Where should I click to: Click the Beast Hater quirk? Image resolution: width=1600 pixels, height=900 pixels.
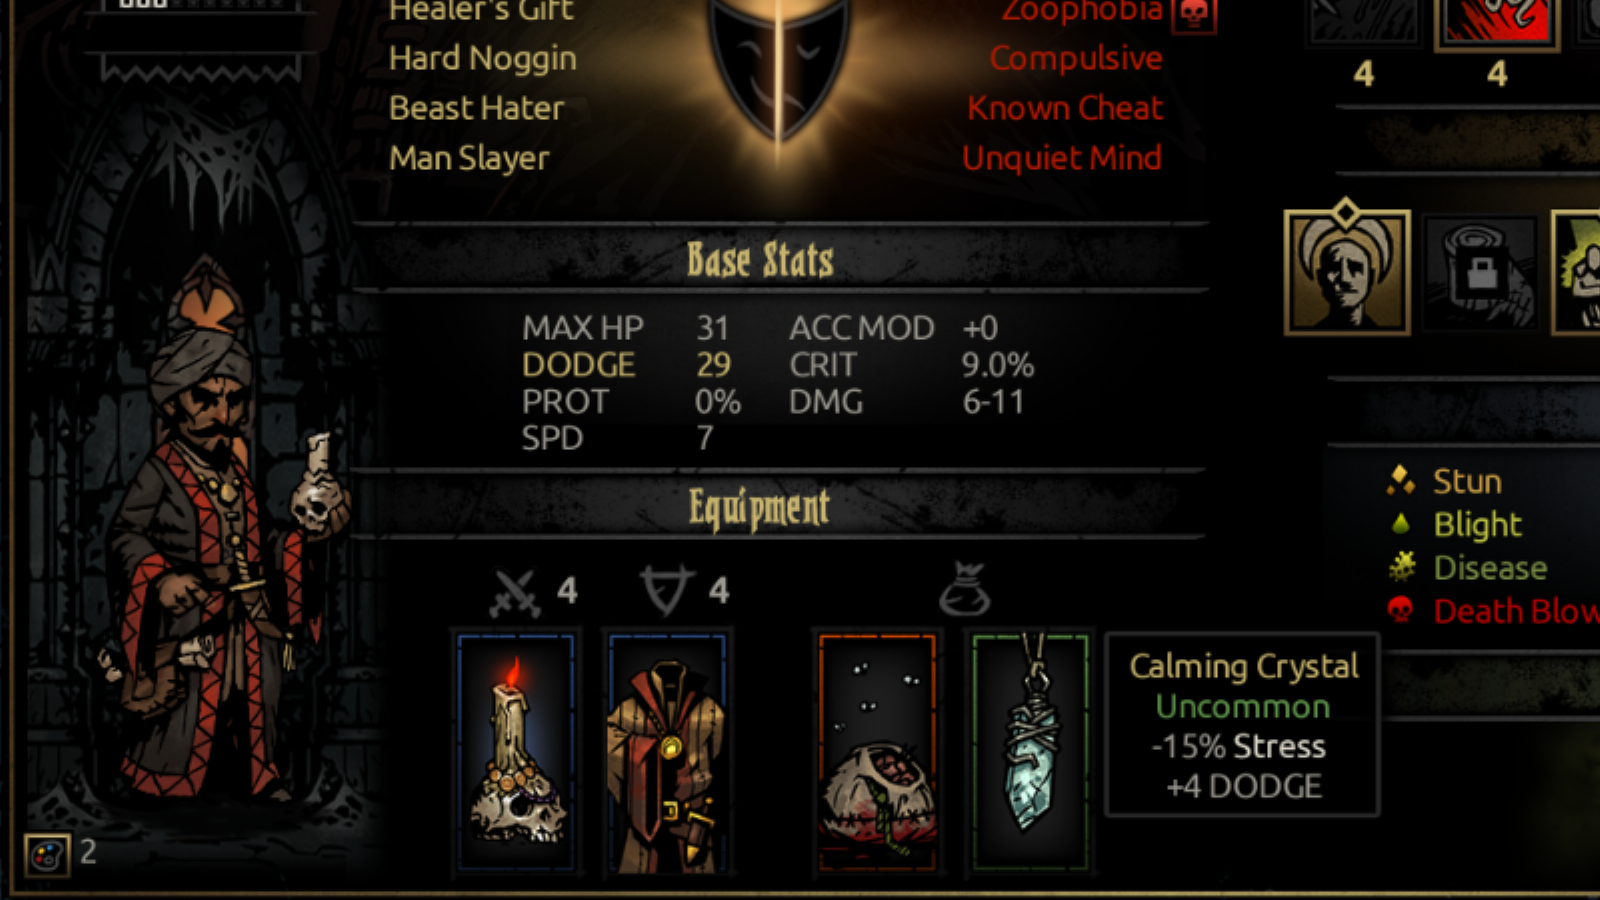[476, 108]
